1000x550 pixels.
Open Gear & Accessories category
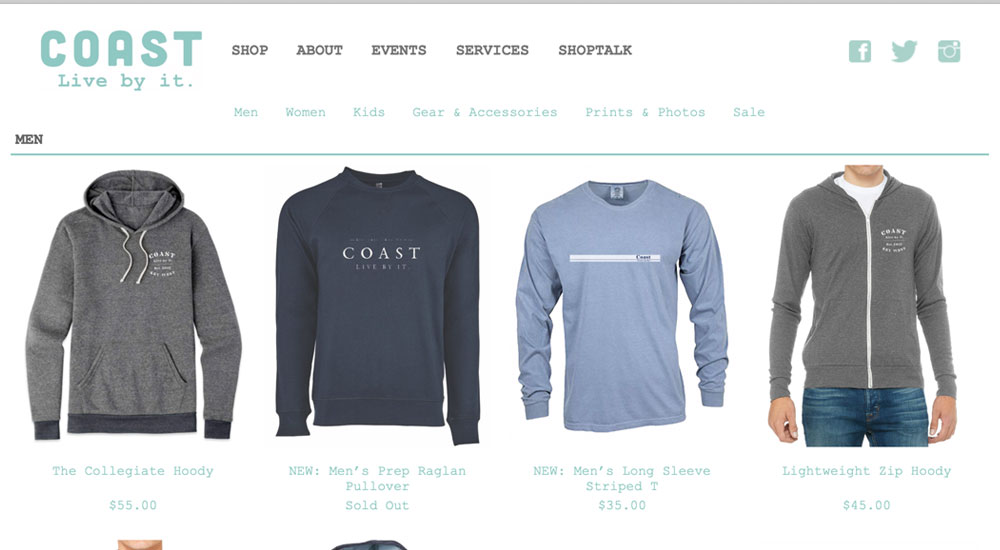[x=485, y=112]
